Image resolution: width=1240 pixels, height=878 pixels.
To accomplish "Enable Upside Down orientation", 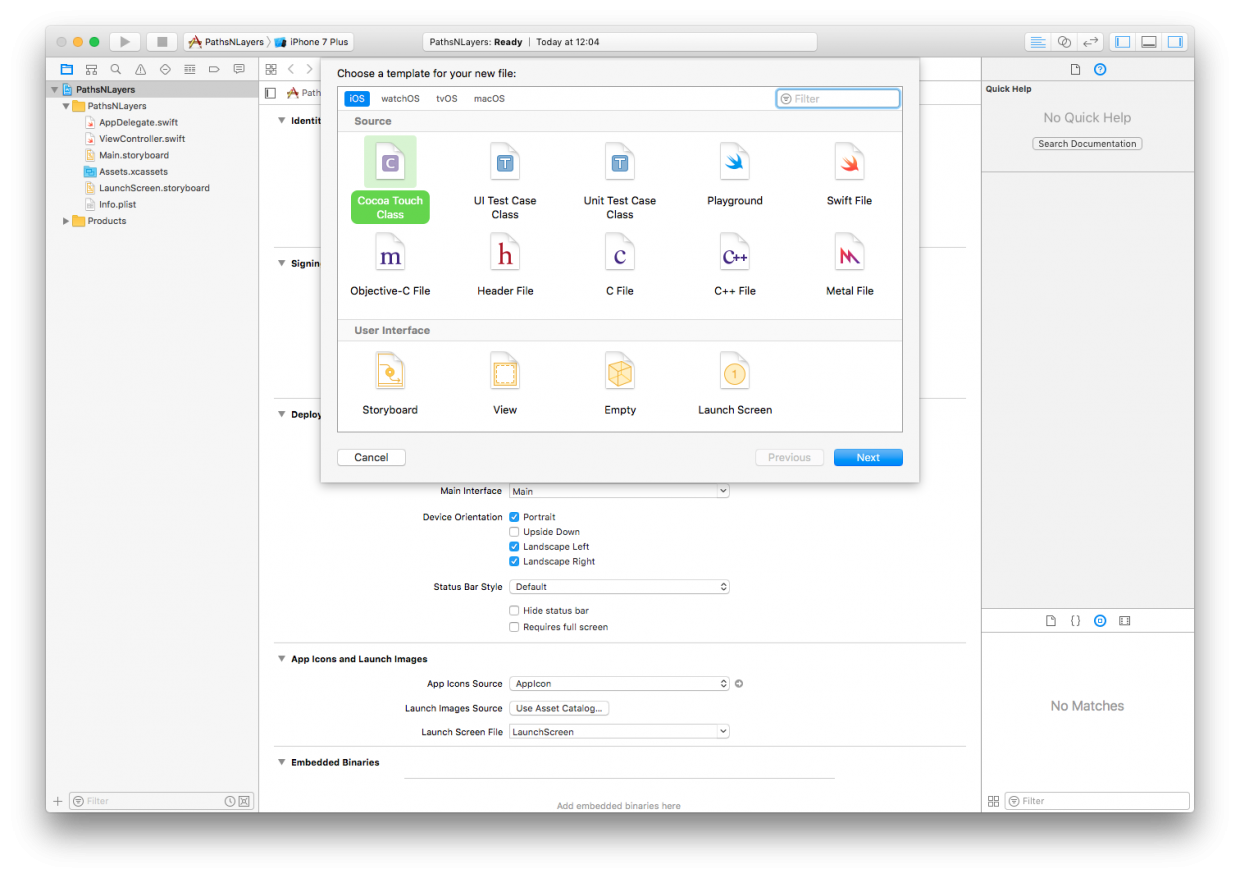I will click(x=514, y=532).
